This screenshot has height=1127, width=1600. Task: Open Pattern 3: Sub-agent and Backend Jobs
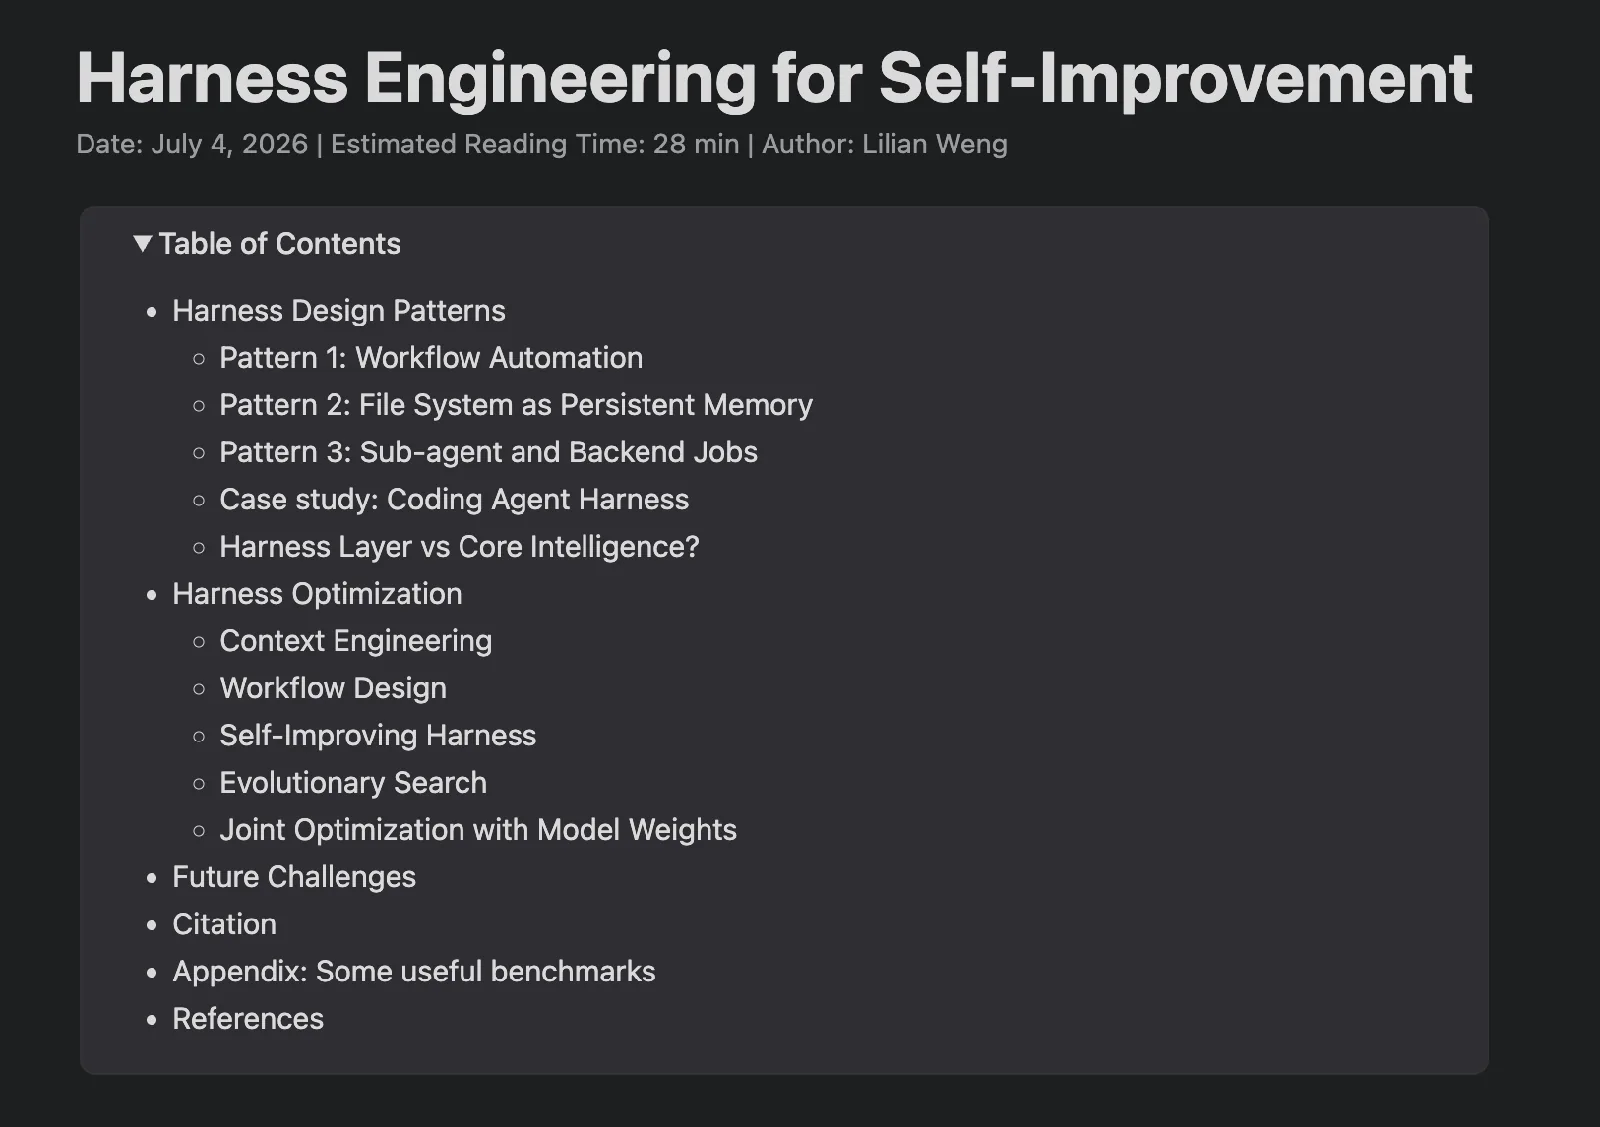[488, 452]
